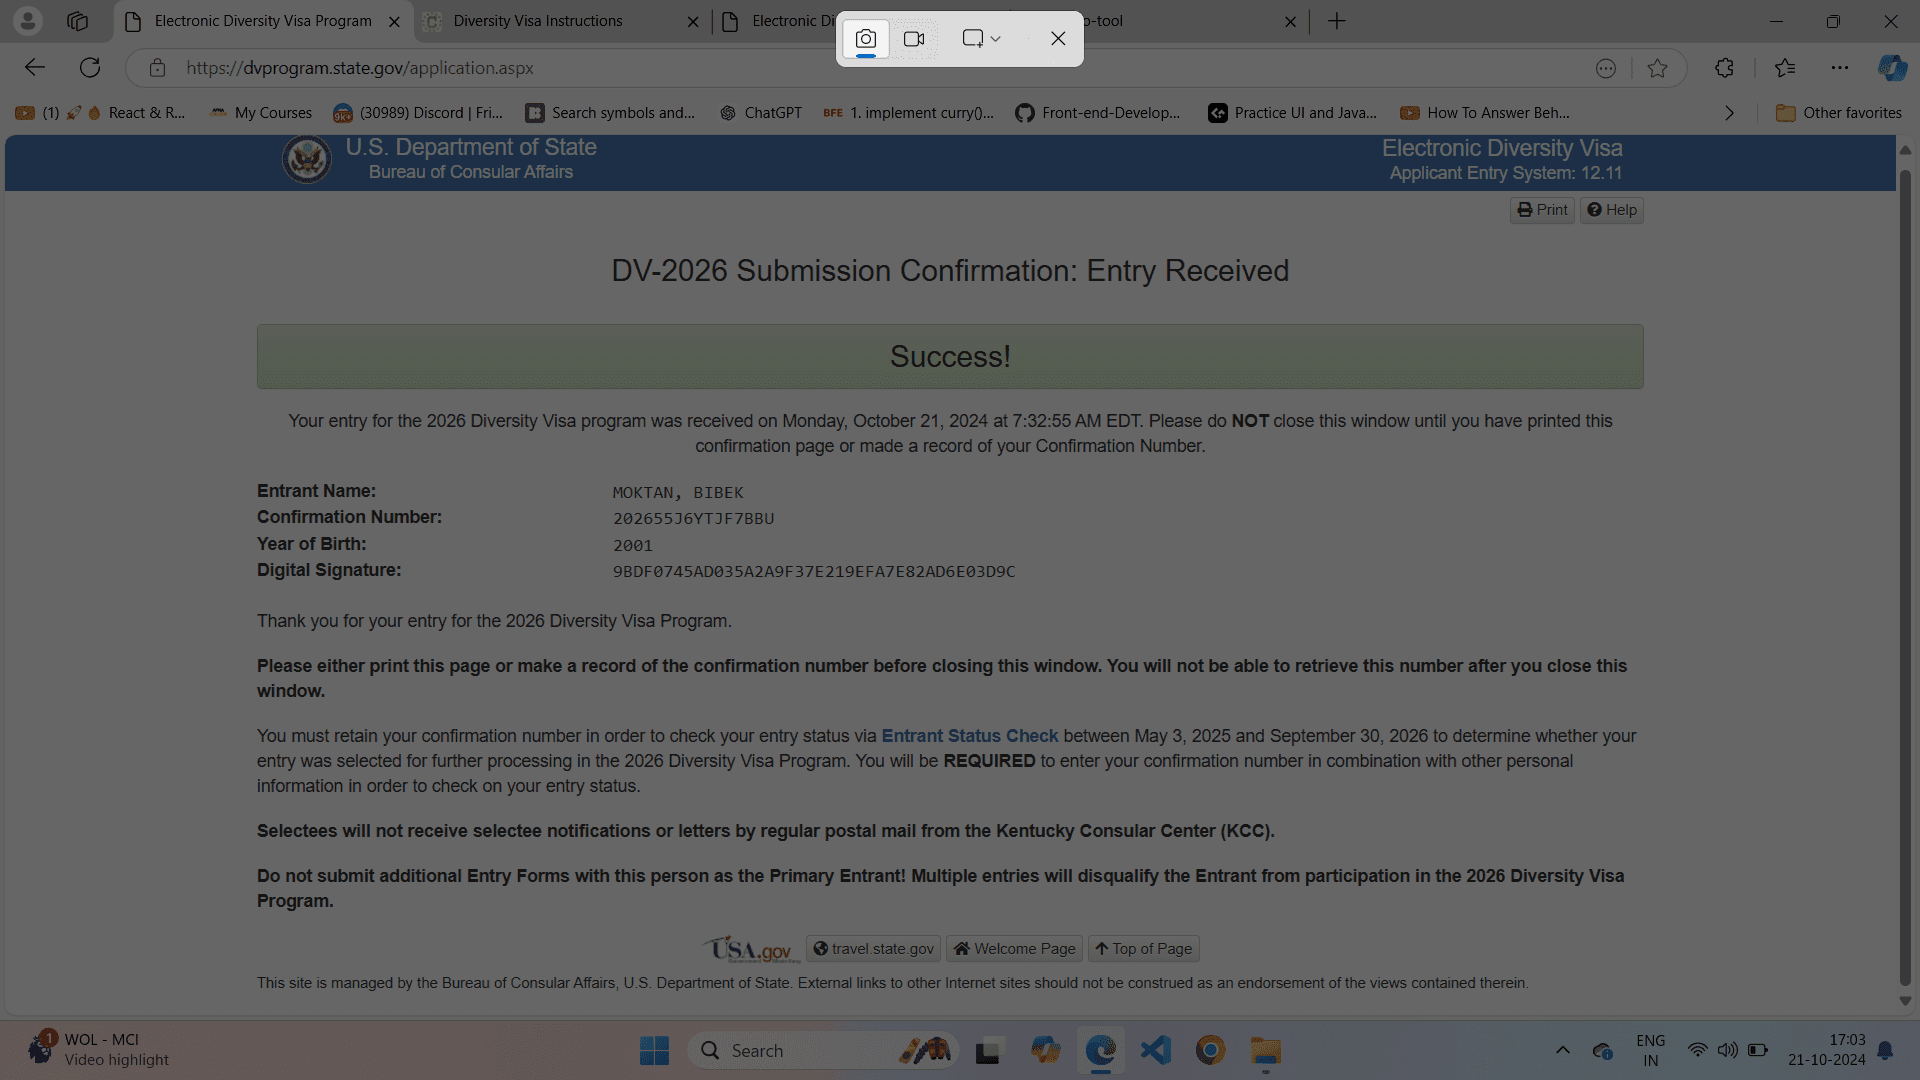Open the Entrant Status Check link

point(969,736)
